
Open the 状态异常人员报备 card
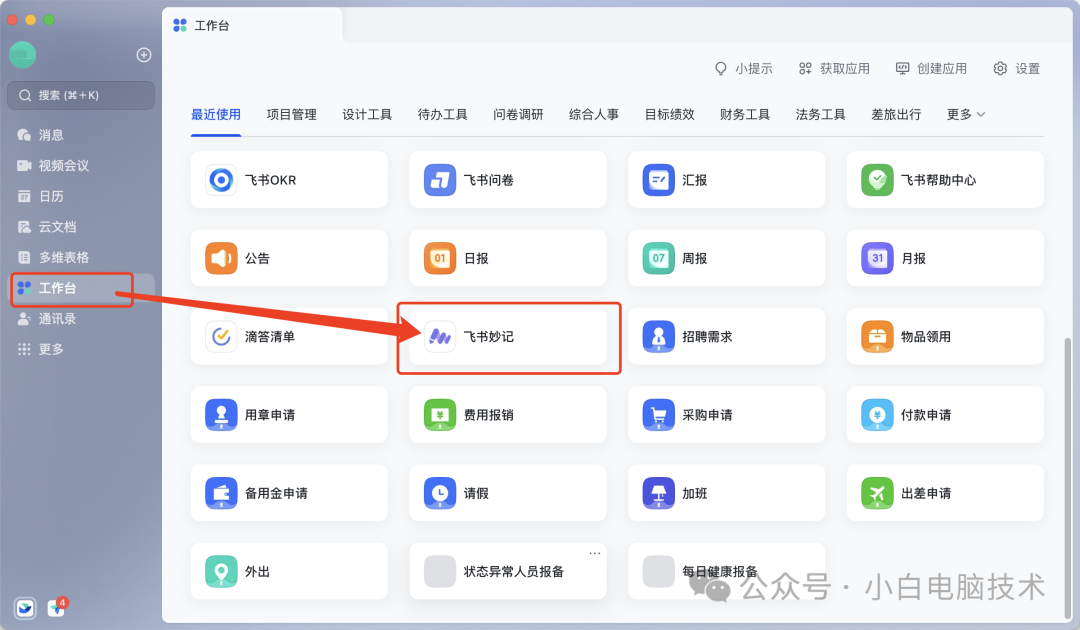[508, 571]
